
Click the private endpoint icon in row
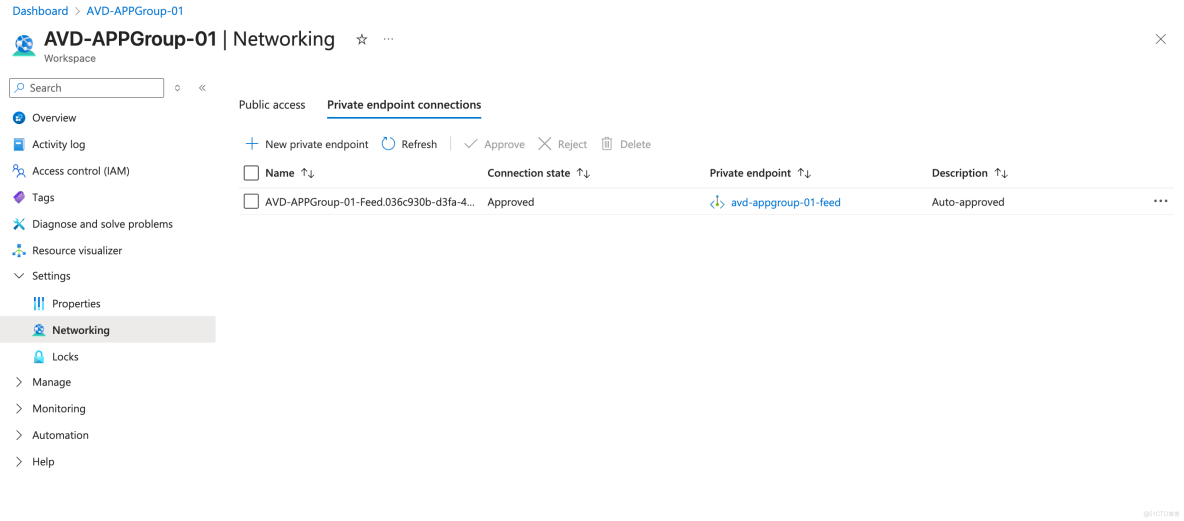point(717,202)
